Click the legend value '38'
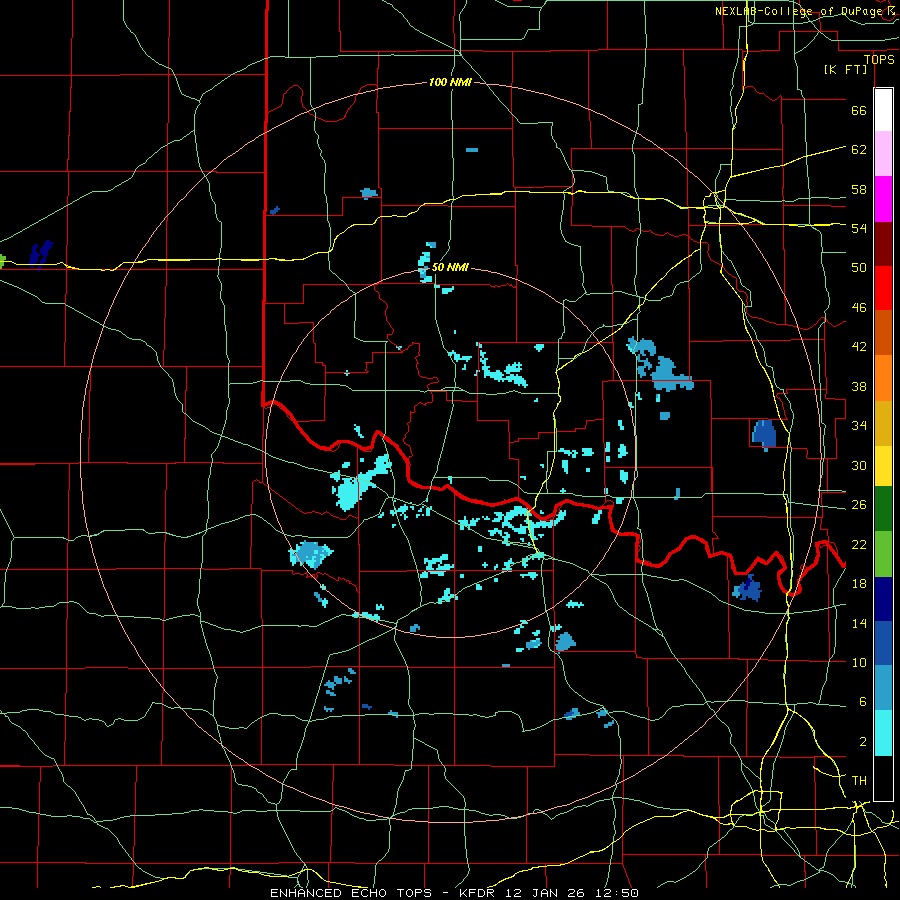This screenshot has width=900, height=900. click(x=859, y=386)
